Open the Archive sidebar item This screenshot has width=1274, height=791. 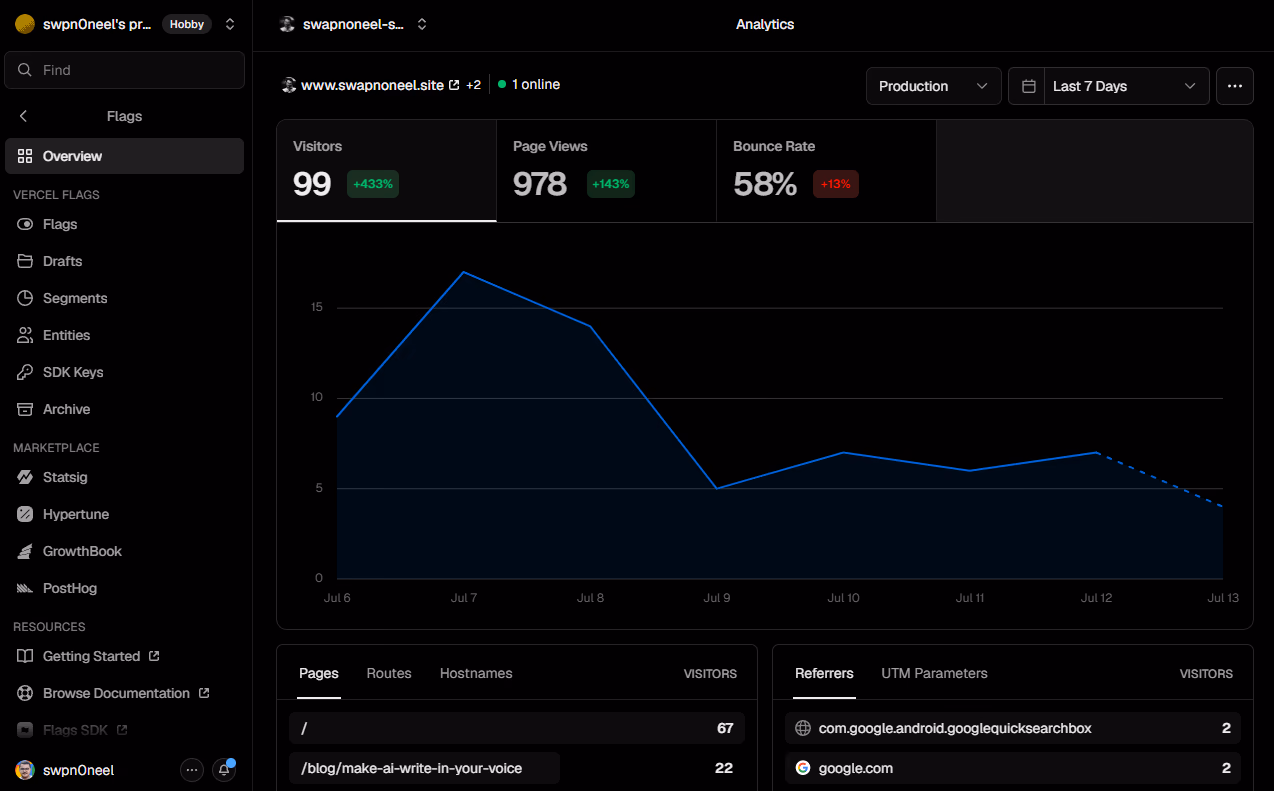[x=125, y=409]
